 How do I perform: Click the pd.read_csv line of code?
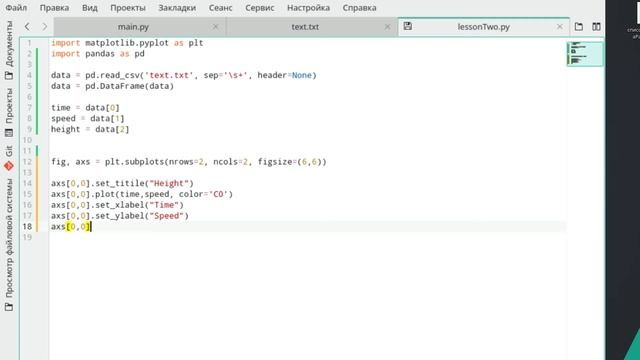184,75
